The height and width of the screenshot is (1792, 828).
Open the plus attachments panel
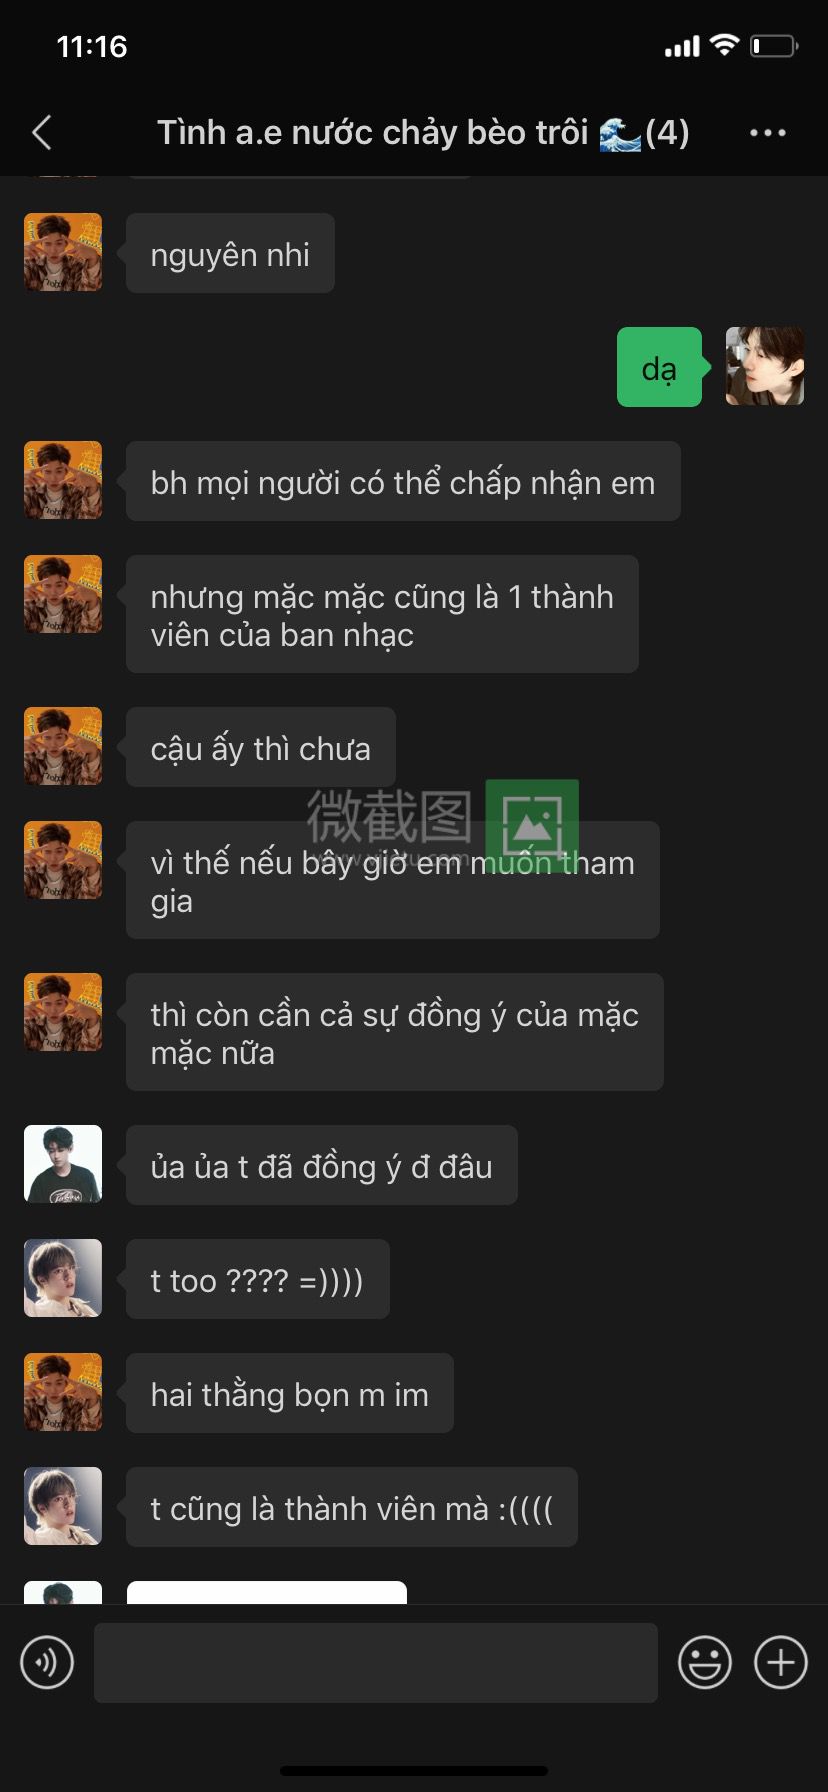(x=781, y=1663)
